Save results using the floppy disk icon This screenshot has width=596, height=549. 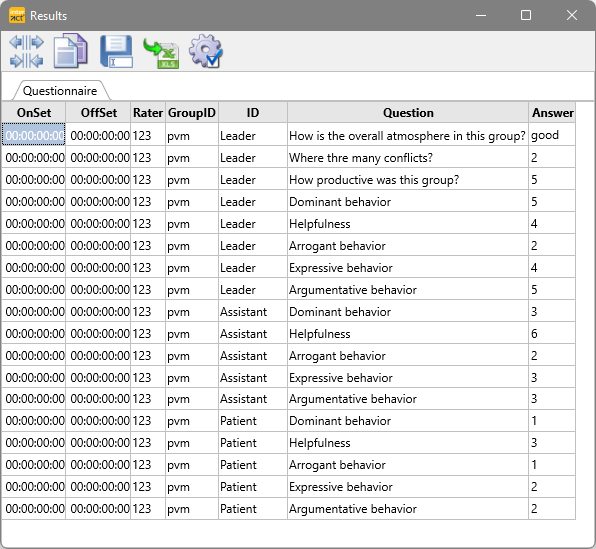click(x=116, y=51)
